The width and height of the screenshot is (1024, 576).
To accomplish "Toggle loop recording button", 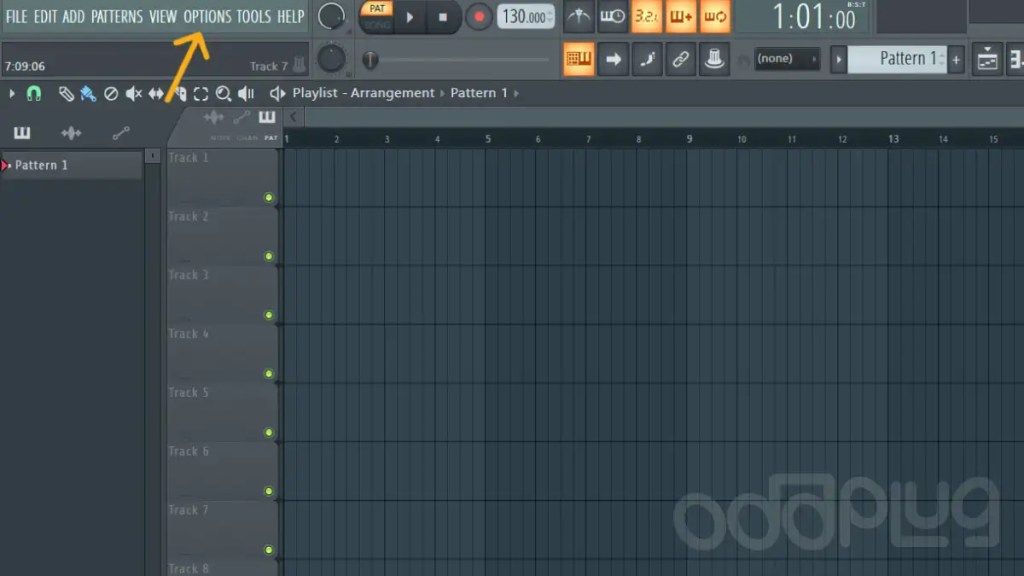I will [x=714, y=16].
